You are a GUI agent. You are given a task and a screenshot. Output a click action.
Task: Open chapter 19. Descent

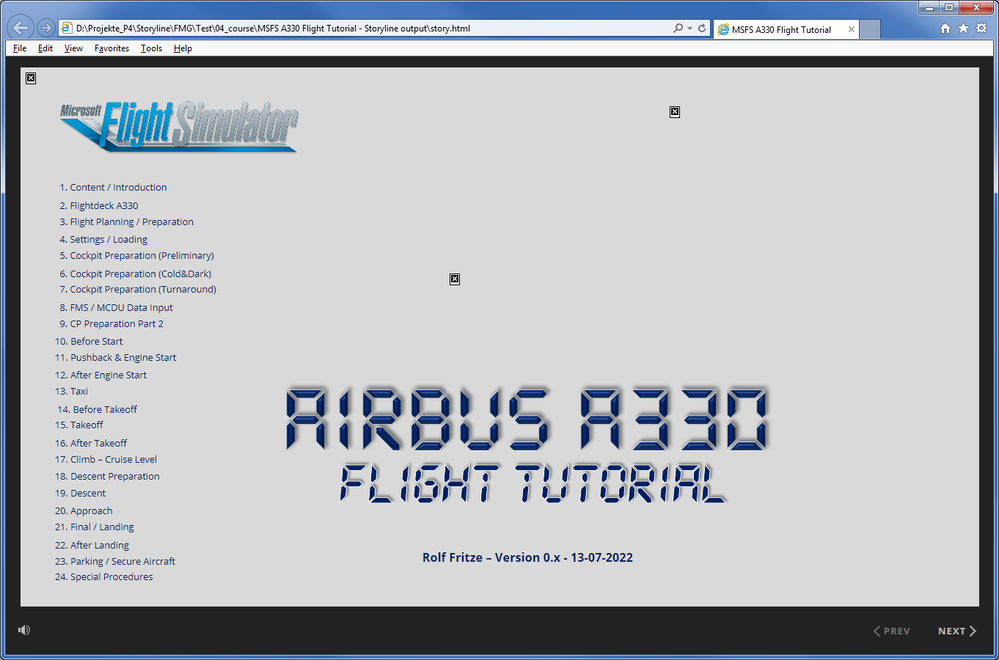pyautogui.click(x=80, y=493)
